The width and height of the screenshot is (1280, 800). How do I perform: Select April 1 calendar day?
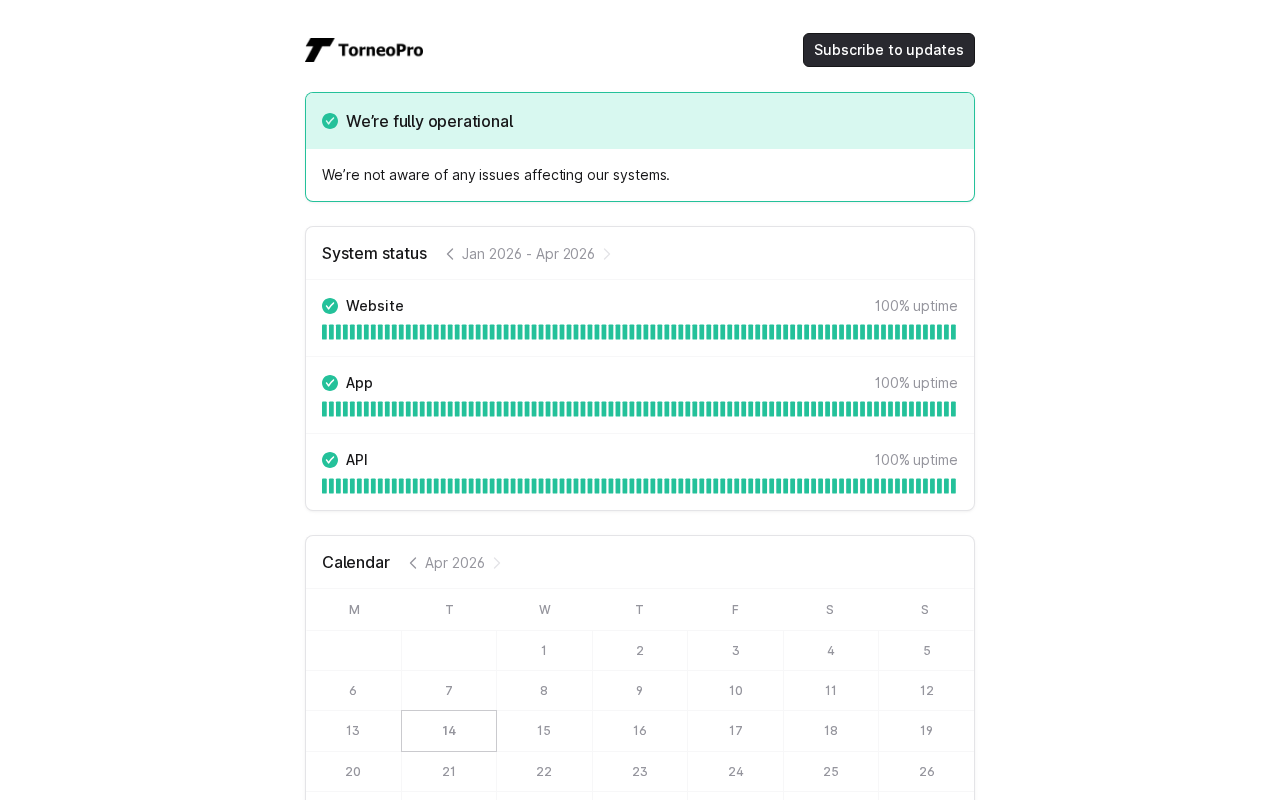click(x=544, y=650)
